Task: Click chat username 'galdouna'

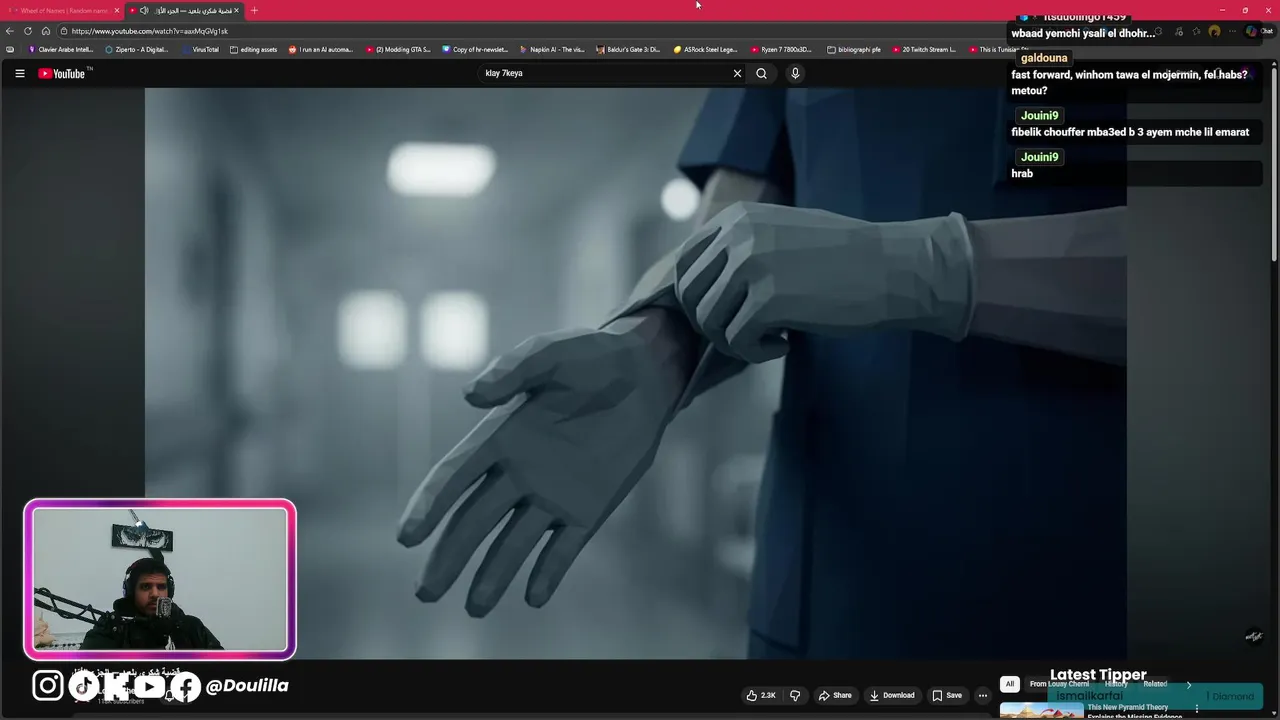Action: (1044, 58)
